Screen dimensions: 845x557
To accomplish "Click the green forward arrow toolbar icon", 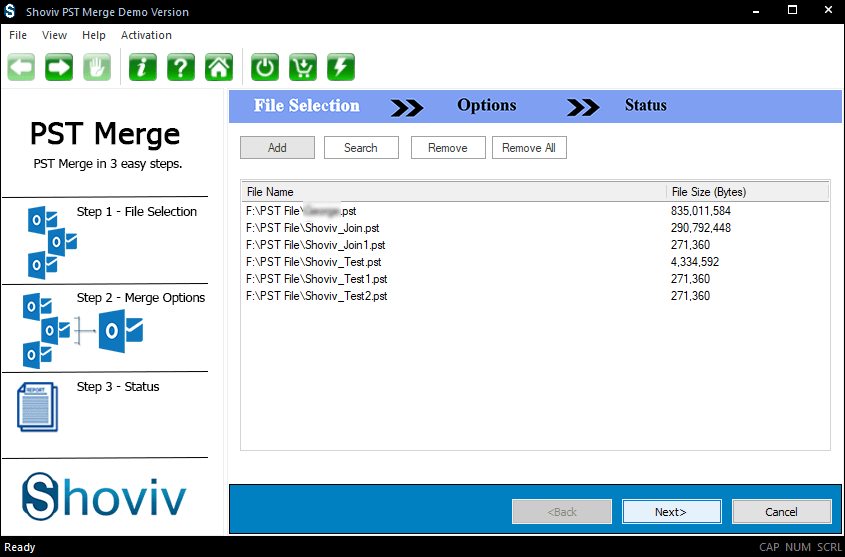I will (59, 67).
